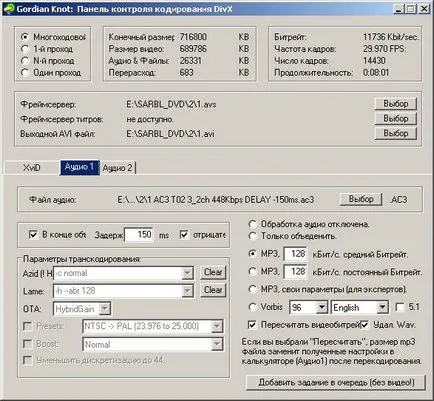Expand the NTSC -> PAL presets dropdown
Viewport: 434px width, 401px height.
coord(217,326)
